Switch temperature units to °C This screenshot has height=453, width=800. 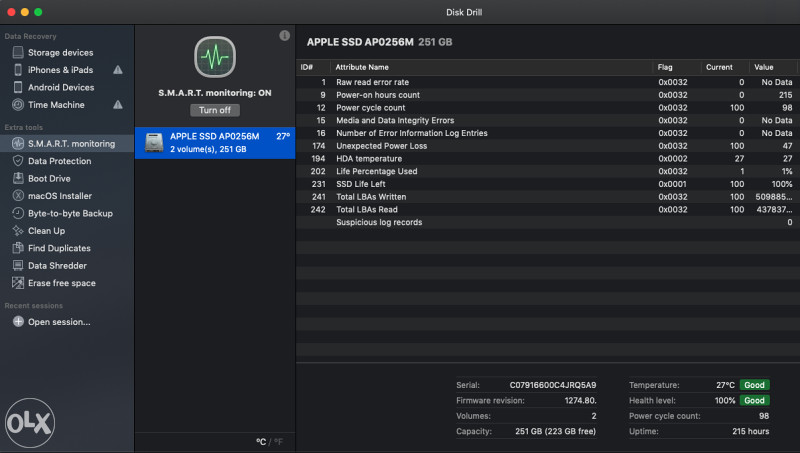point(261,442)
